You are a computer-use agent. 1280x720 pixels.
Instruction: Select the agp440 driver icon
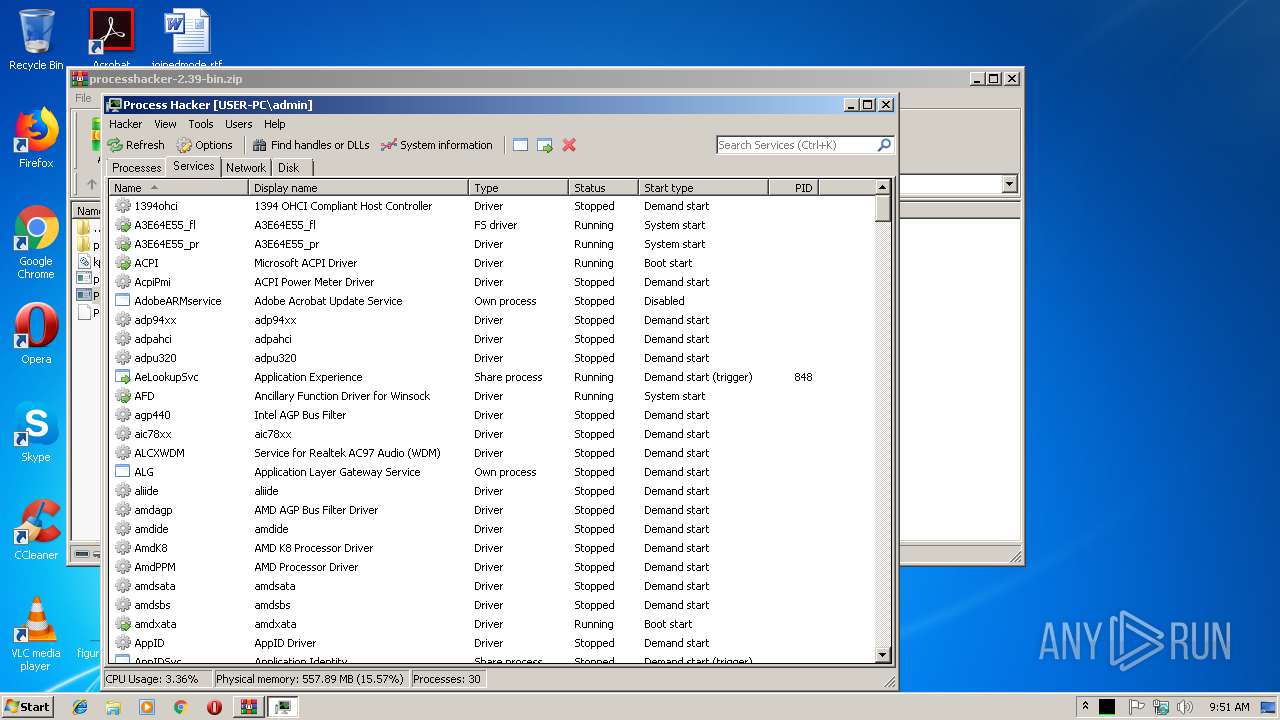click(123, 415)
